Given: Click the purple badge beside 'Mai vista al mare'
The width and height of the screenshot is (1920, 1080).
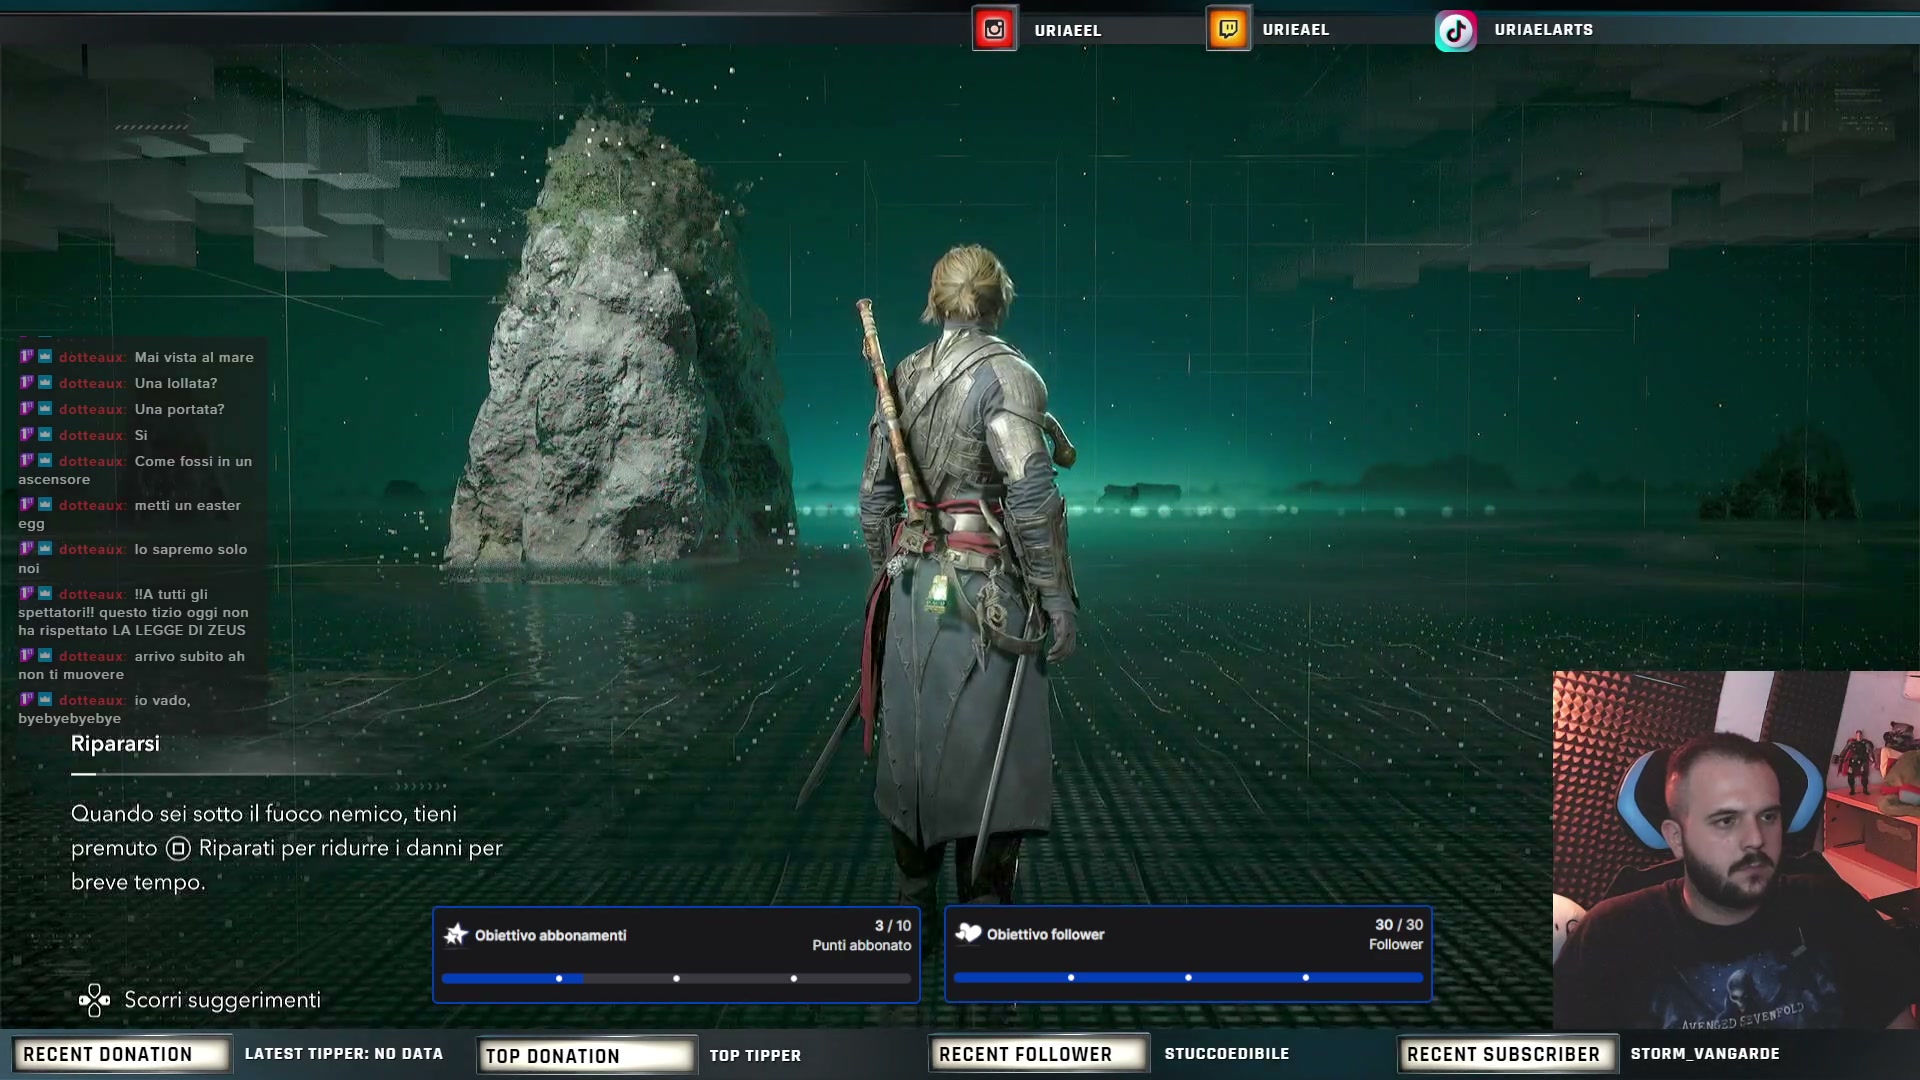Looking at the screenshot, I should [x=27, y=356].
